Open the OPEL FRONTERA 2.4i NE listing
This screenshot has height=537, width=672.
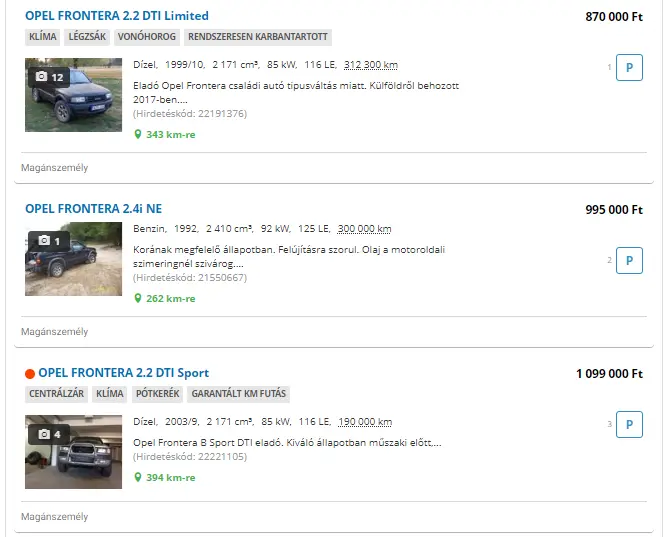pos(93,209)
